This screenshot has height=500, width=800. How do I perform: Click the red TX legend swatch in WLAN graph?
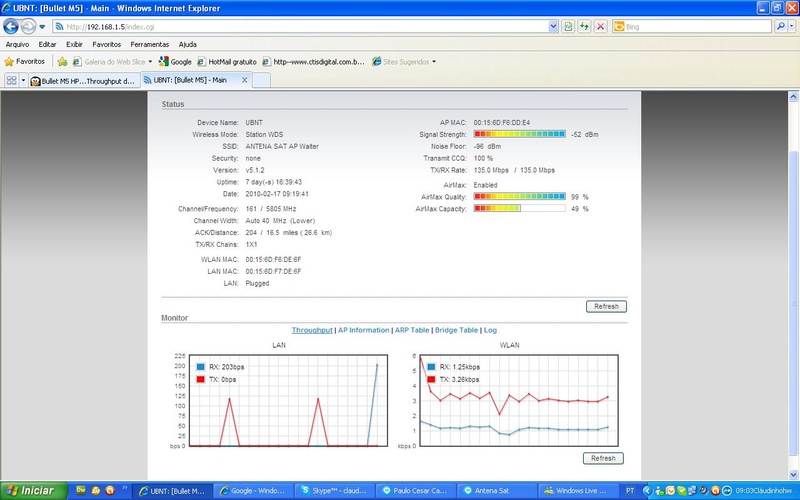tap(431, 379)
